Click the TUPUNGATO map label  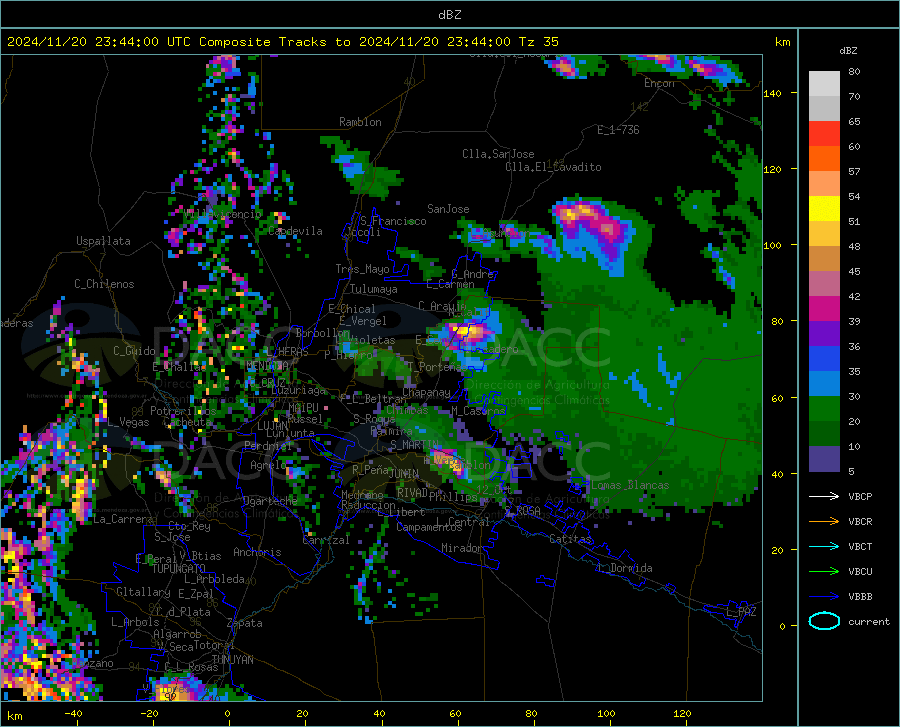179,569
